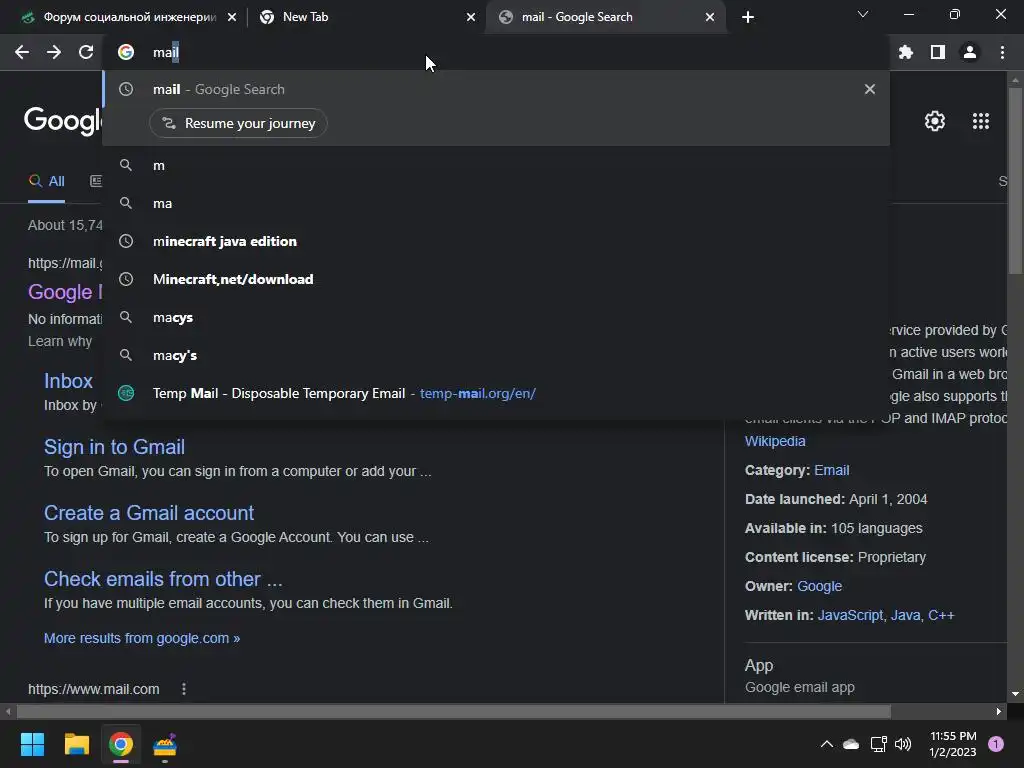
Task: Open the side panel icon
Action: (938, 52)
